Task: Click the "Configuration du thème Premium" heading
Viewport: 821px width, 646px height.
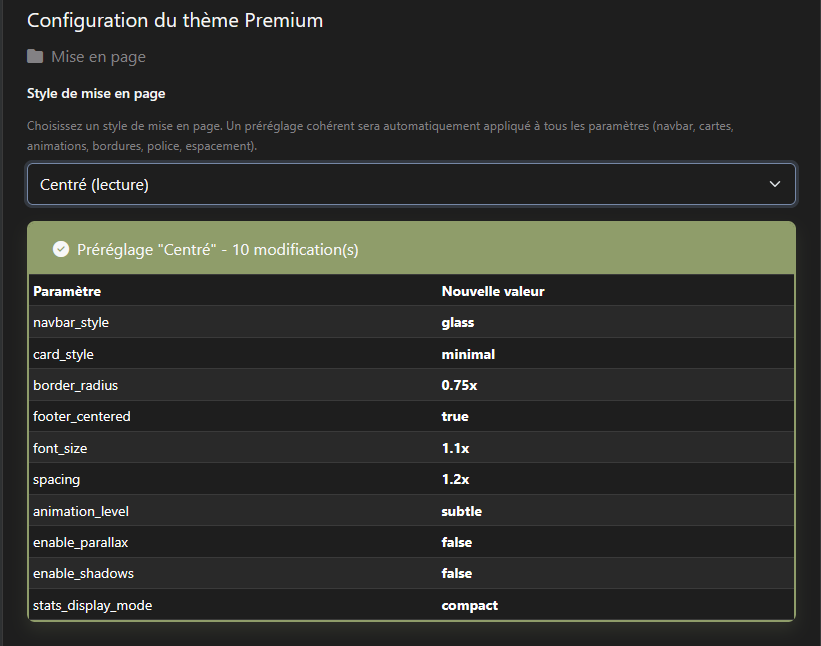Action: 175,20
